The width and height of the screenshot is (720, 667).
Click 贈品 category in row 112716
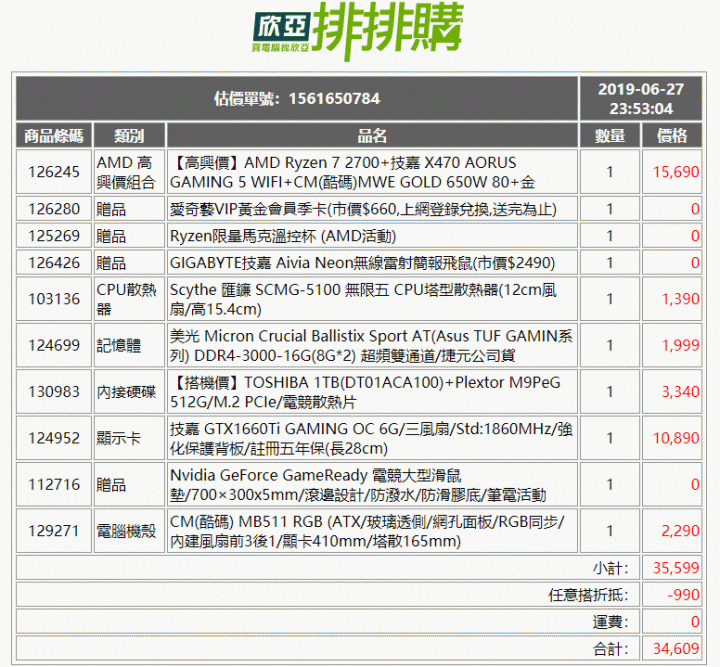(x=111, y=485)
